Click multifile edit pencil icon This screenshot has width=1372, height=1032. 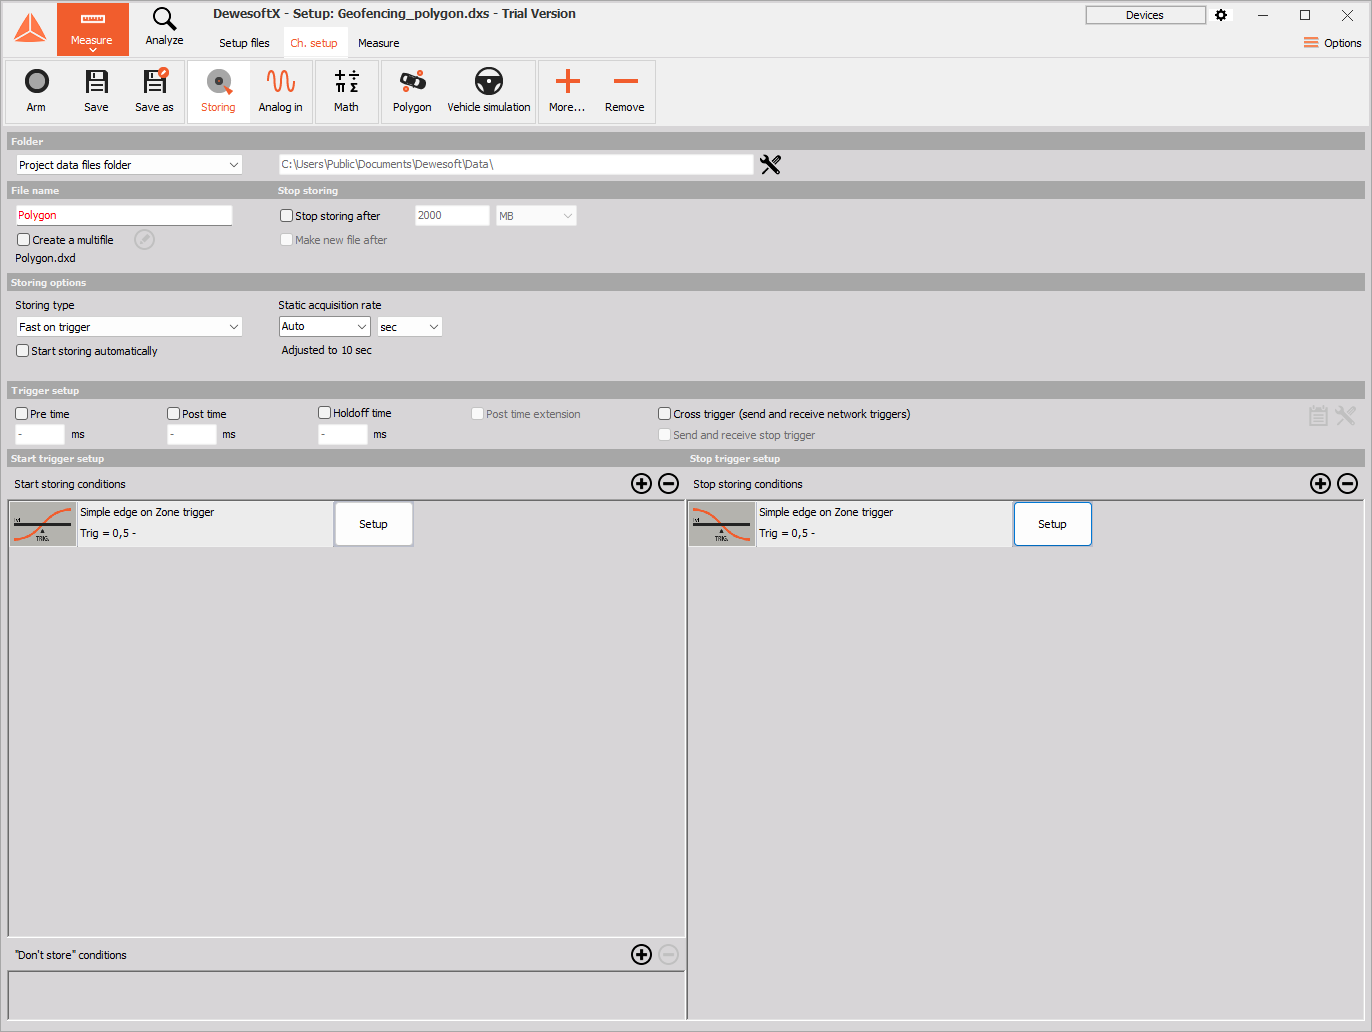(x=145, y=240)
